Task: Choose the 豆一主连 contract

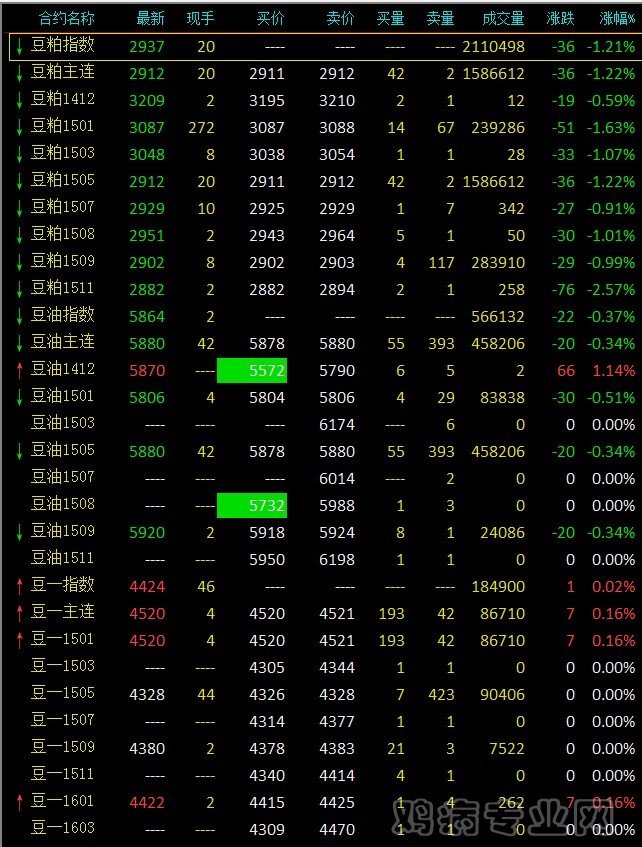Action: 63,613
